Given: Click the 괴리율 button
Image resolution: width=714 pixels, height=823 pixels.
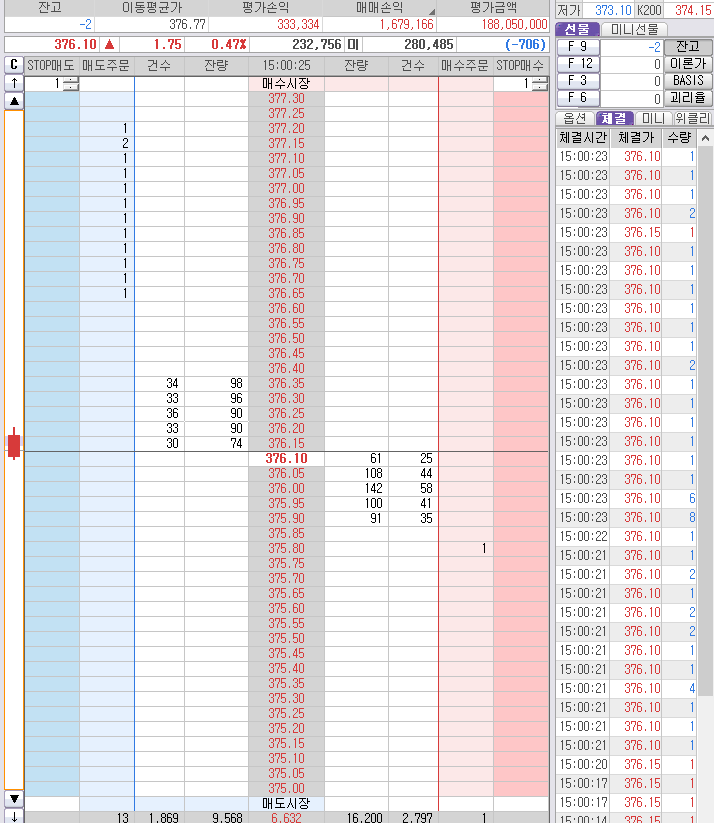Looking at the screenshot, I should 688,98.
